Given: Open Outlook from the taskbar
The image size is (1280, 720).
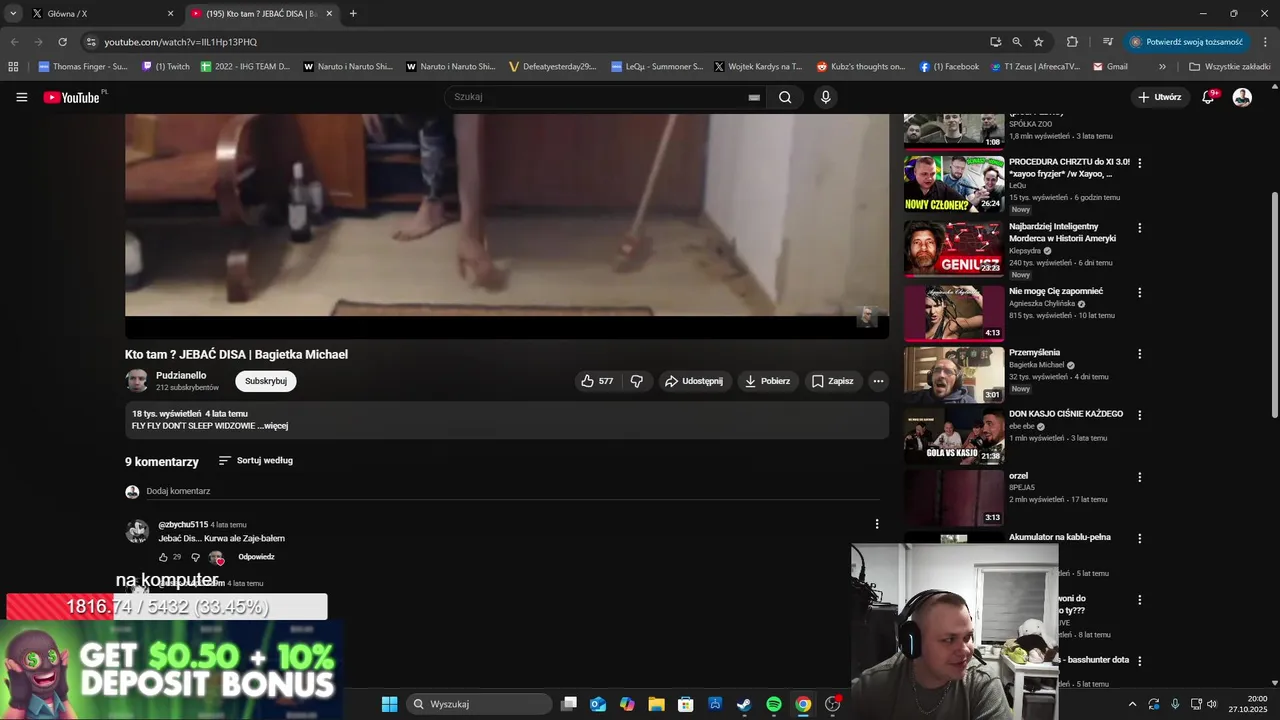Looking at the screenshot, I should click(598, 704).
